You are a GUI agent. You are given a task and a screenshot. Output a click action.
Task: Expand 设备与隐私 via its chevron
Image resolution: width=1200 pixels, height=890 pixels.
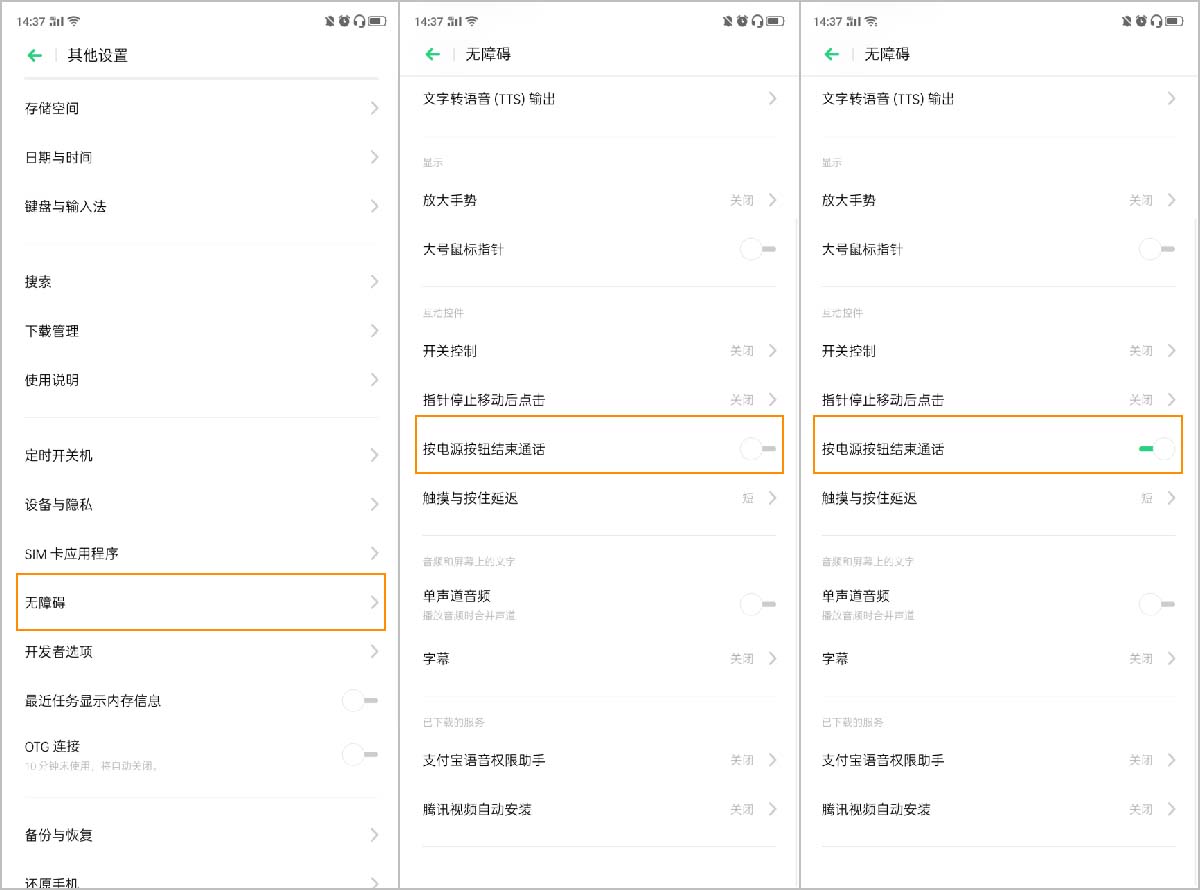pyautogui.click(x=374, y=504)
